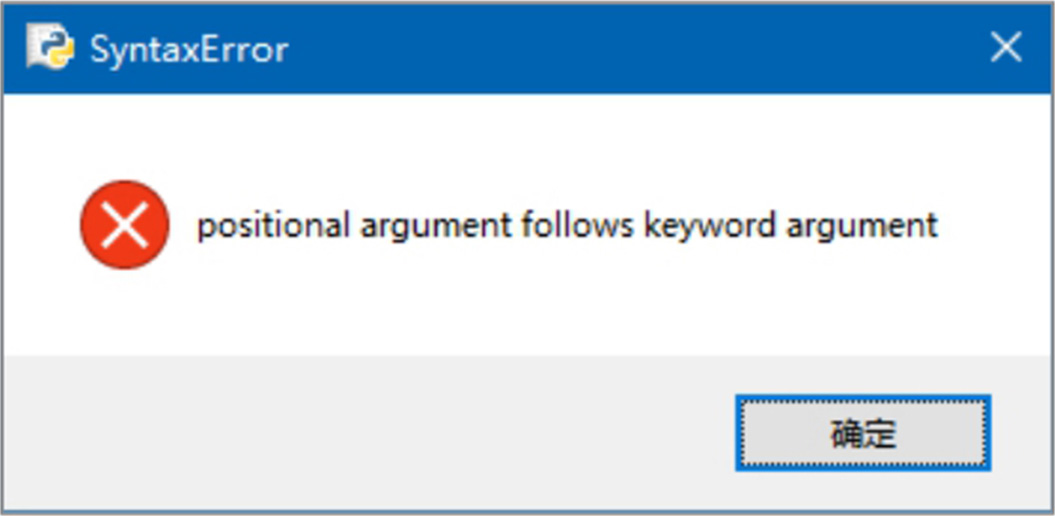Image resolution: width=1055 pixels, height=516 pixels.
Task: Click the positional argument error message
Action: [x=567, y=227]
